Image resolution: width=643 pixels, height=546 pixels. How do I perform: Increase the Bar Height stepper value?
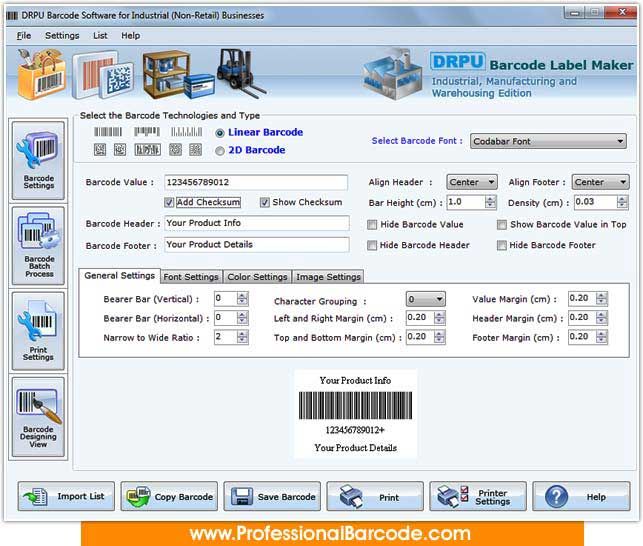click(x=490, y=199)
